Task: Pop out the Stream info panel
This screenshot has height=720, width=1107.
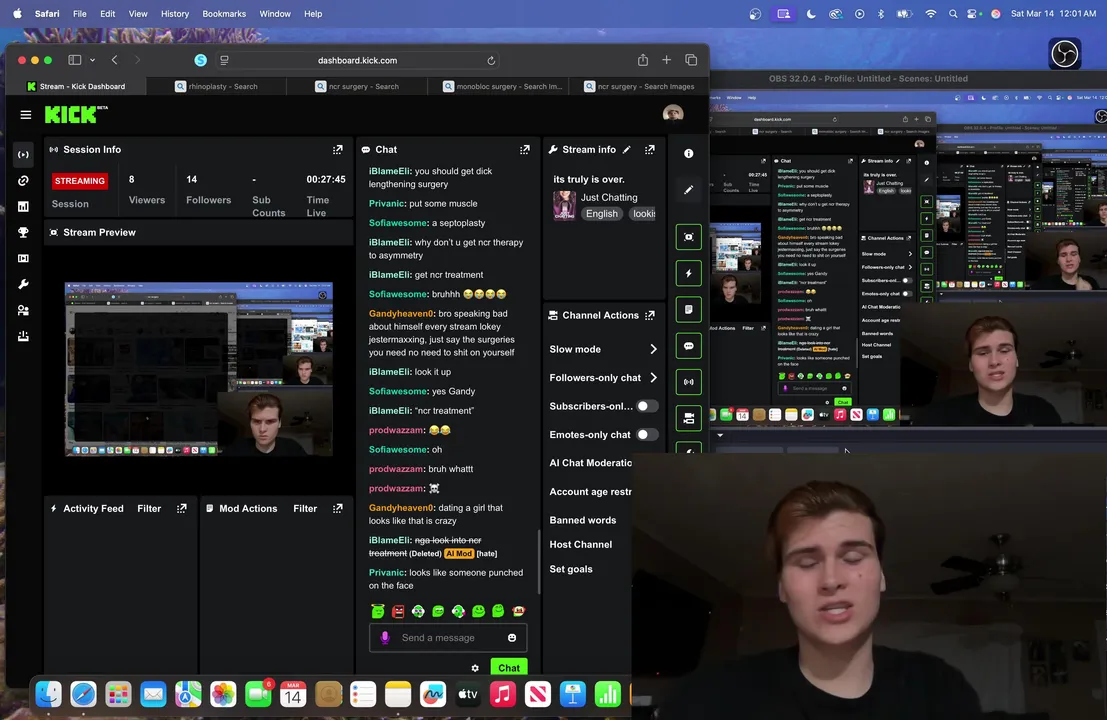Action: [650, 150]
